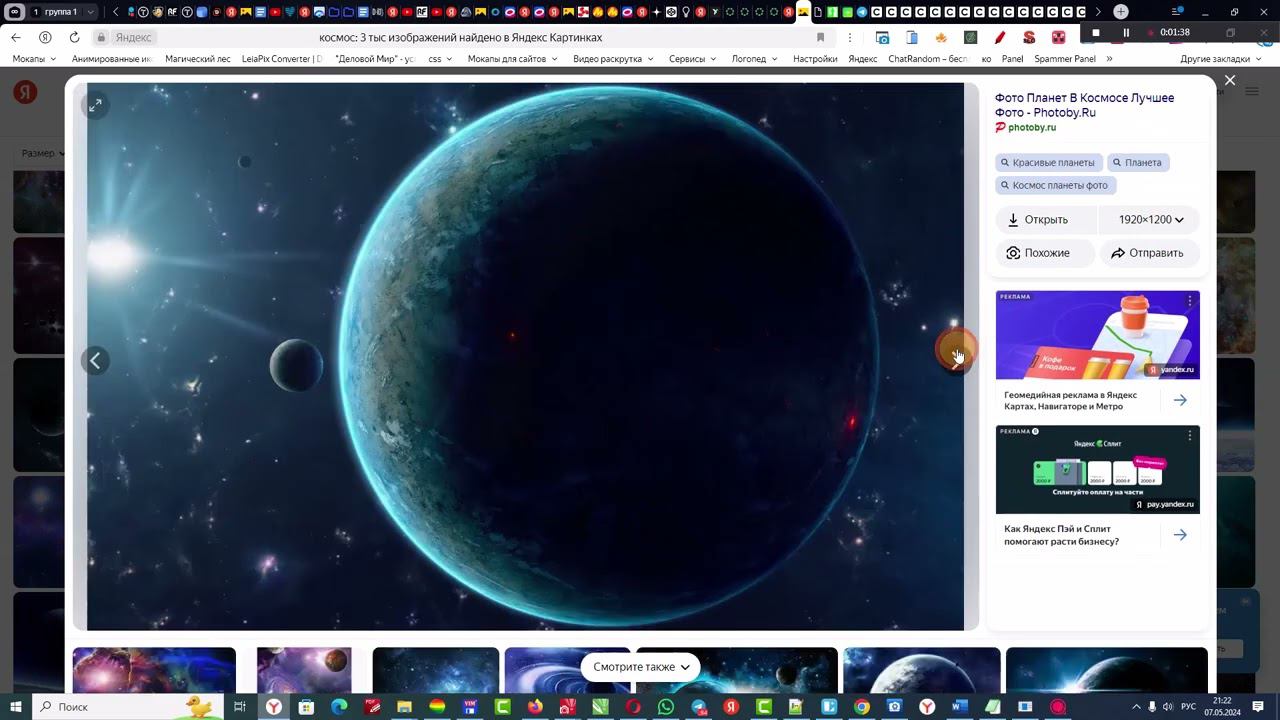Screen dimensions: 1280x720
Task: Click the Открыть download button
Action: click(x=1046, y=220)
